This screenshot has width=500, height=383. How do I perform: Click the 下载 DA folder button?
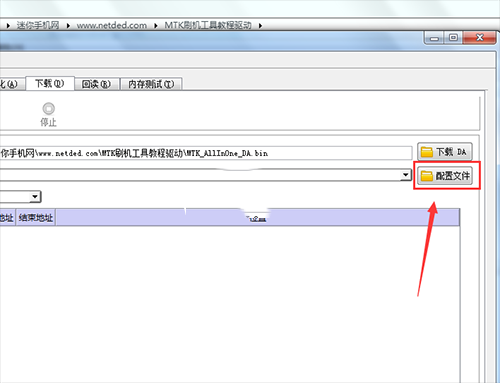[445, 152]
